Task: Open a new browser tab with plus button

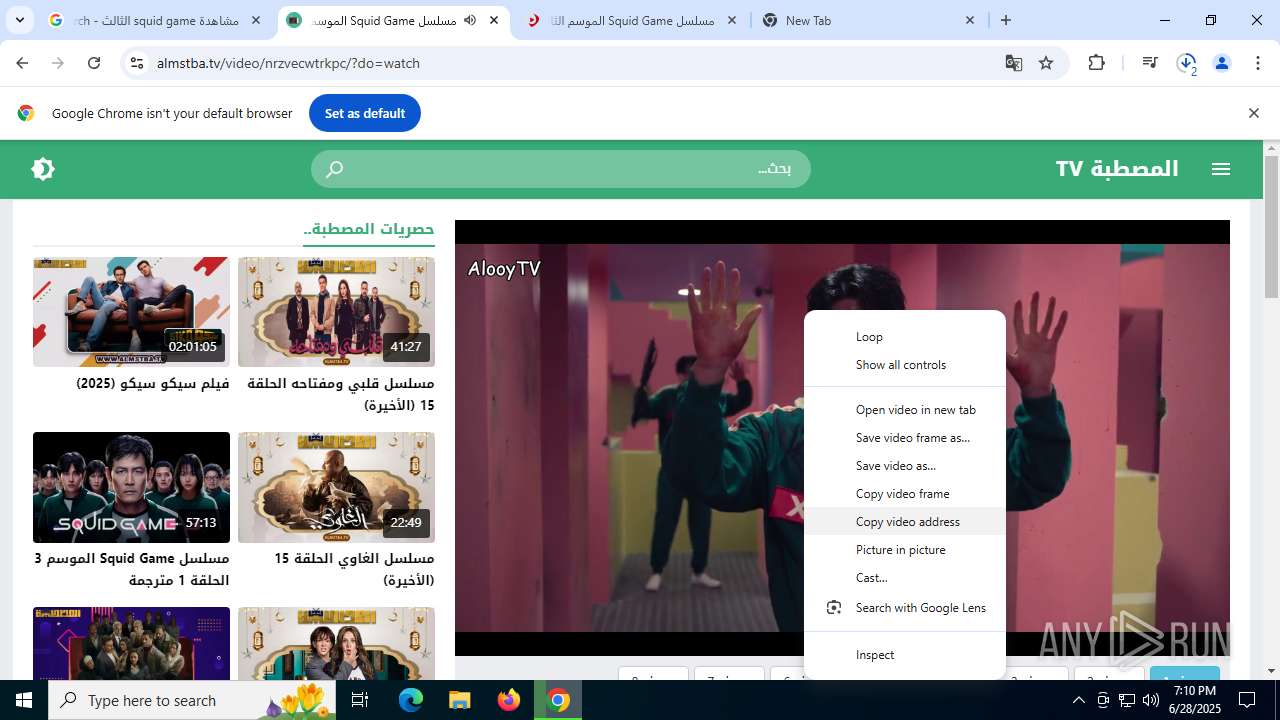Action: click(1006, 20)
